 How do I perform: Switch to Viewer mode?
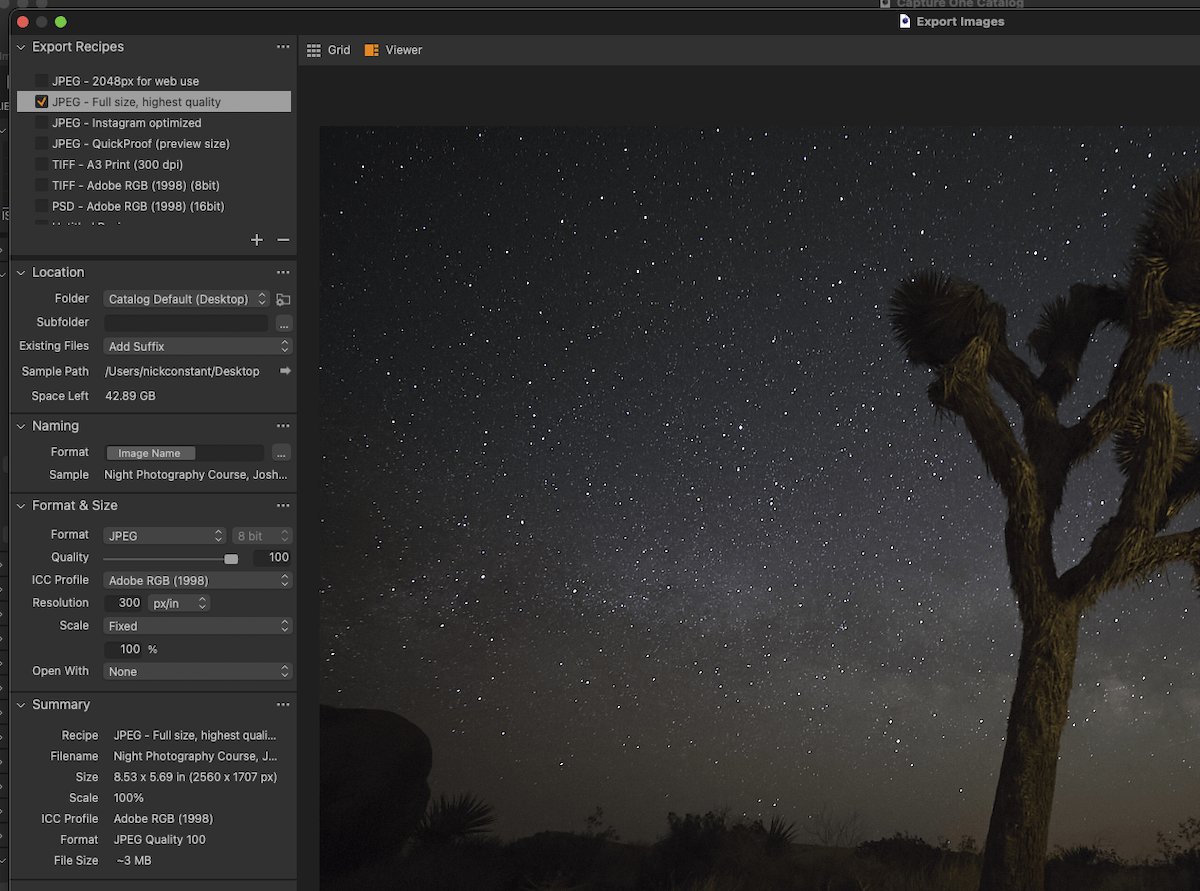[x=392, y=49]
